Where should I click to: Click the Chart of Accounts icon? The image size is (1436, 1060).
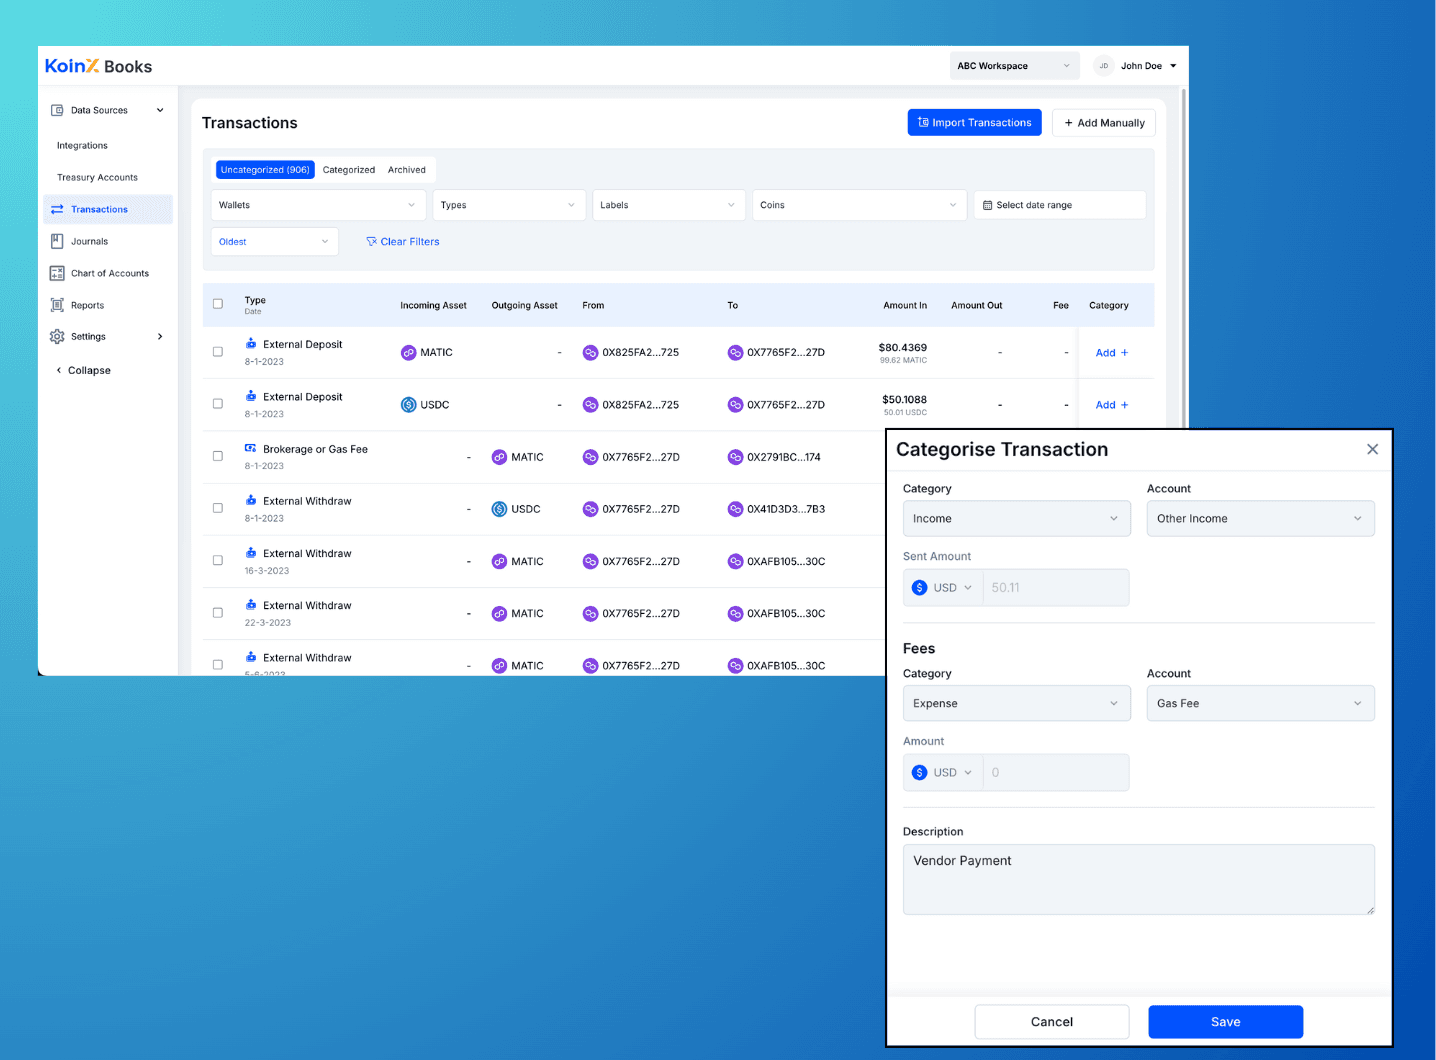pos(57,273)
